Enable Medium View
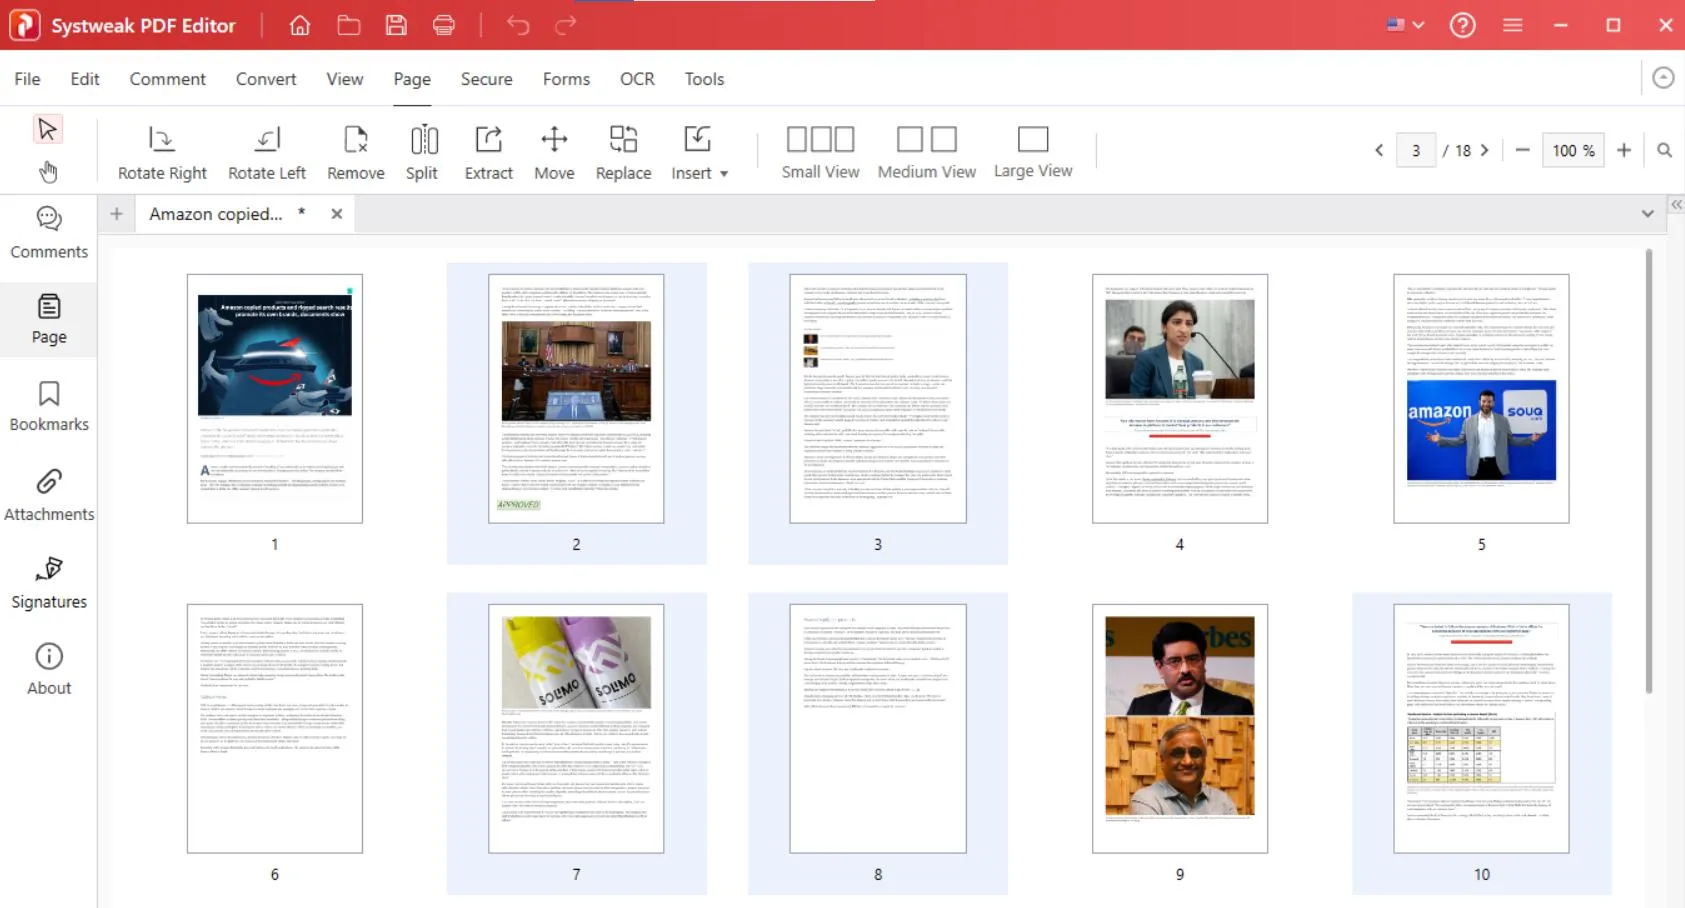Screen dimensions: 1685x908 point(926,150)
